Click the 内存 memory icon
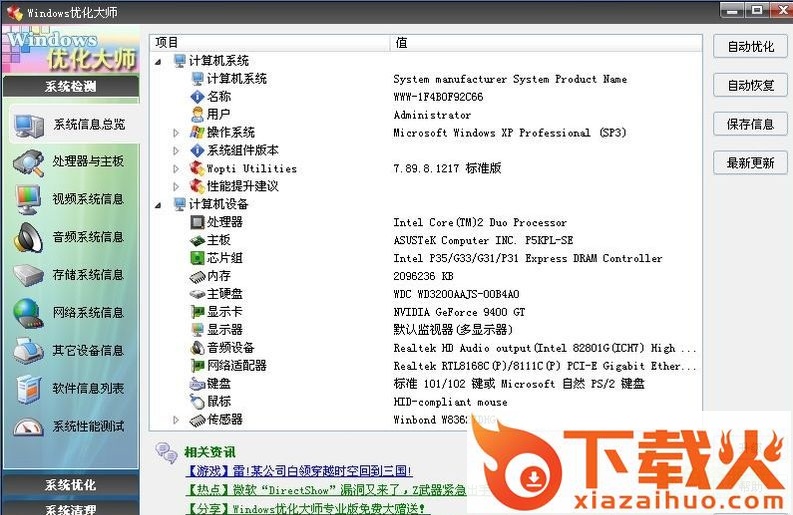Viewport: 793px width, 515px height. point(197,276)
